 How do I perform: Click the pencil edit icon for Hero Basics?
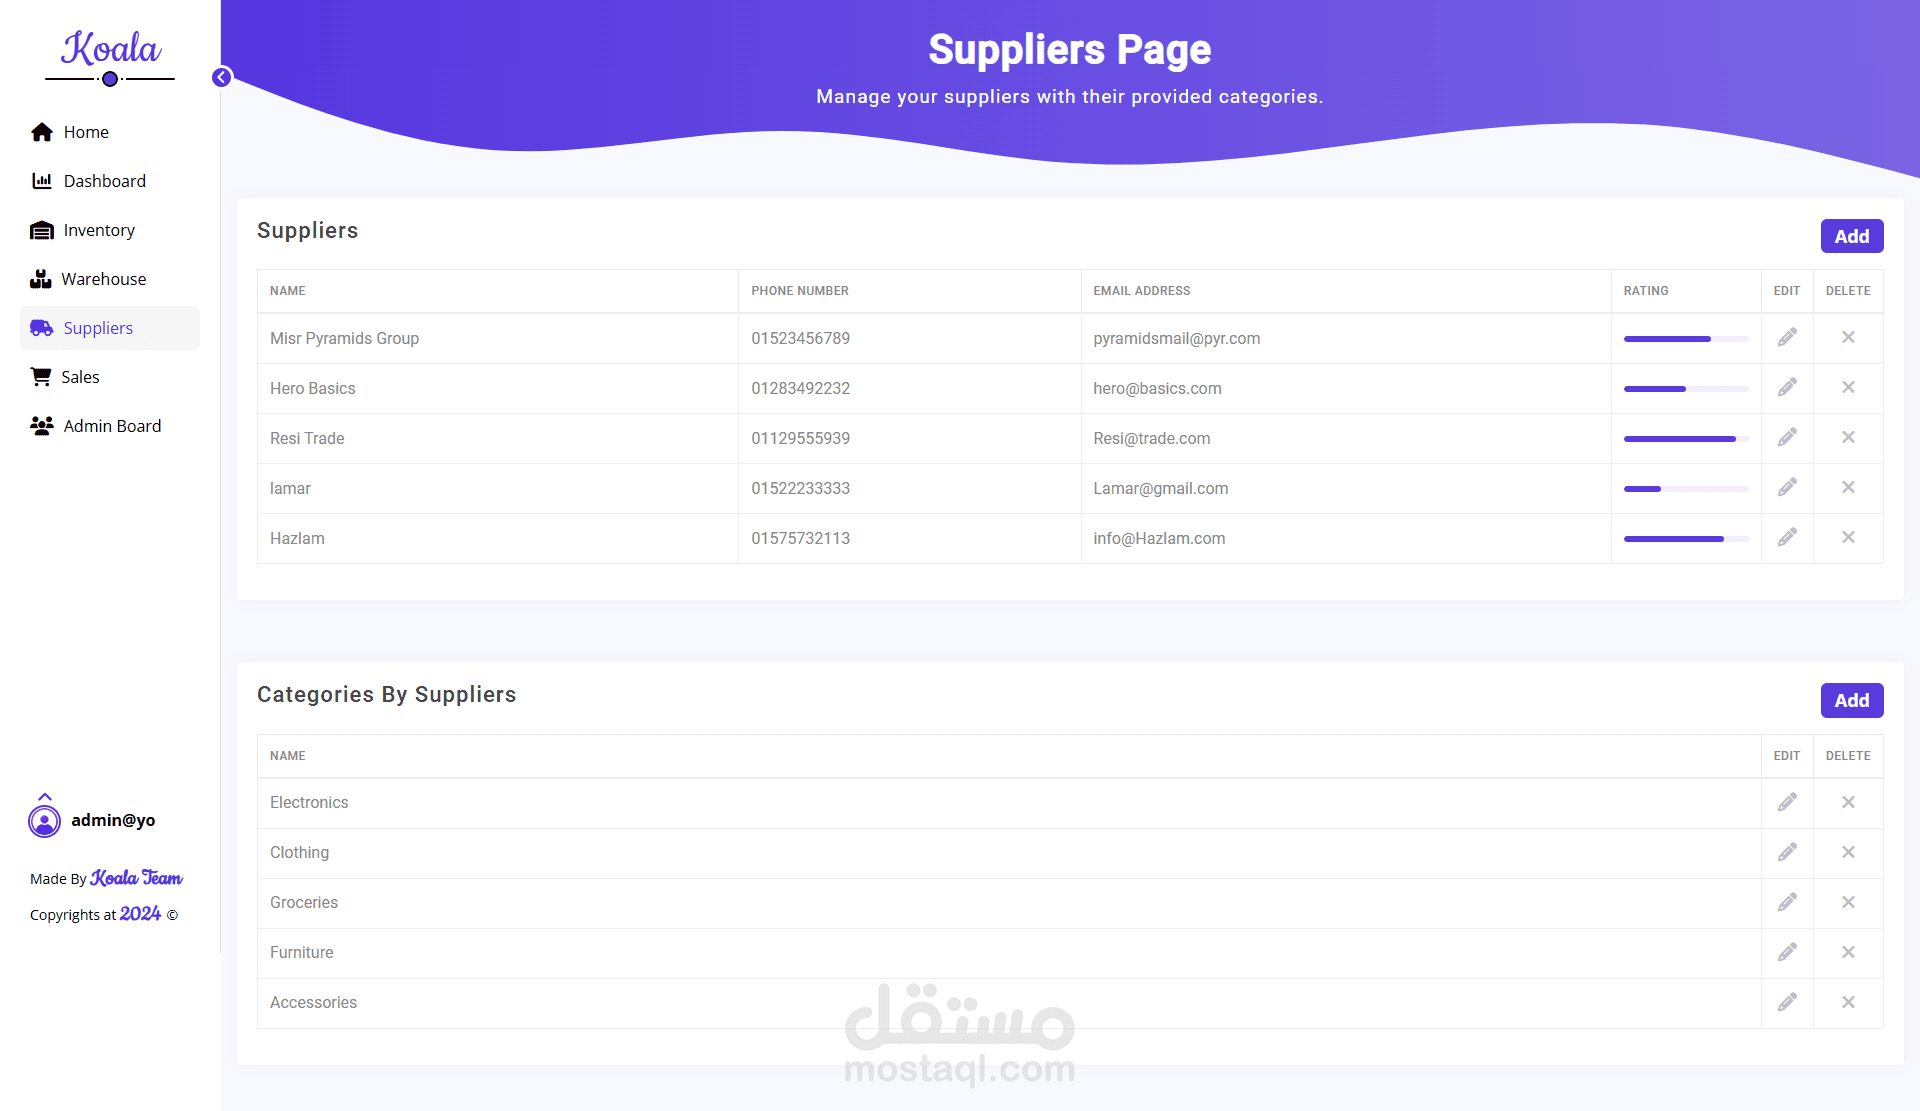point(1787,388)
